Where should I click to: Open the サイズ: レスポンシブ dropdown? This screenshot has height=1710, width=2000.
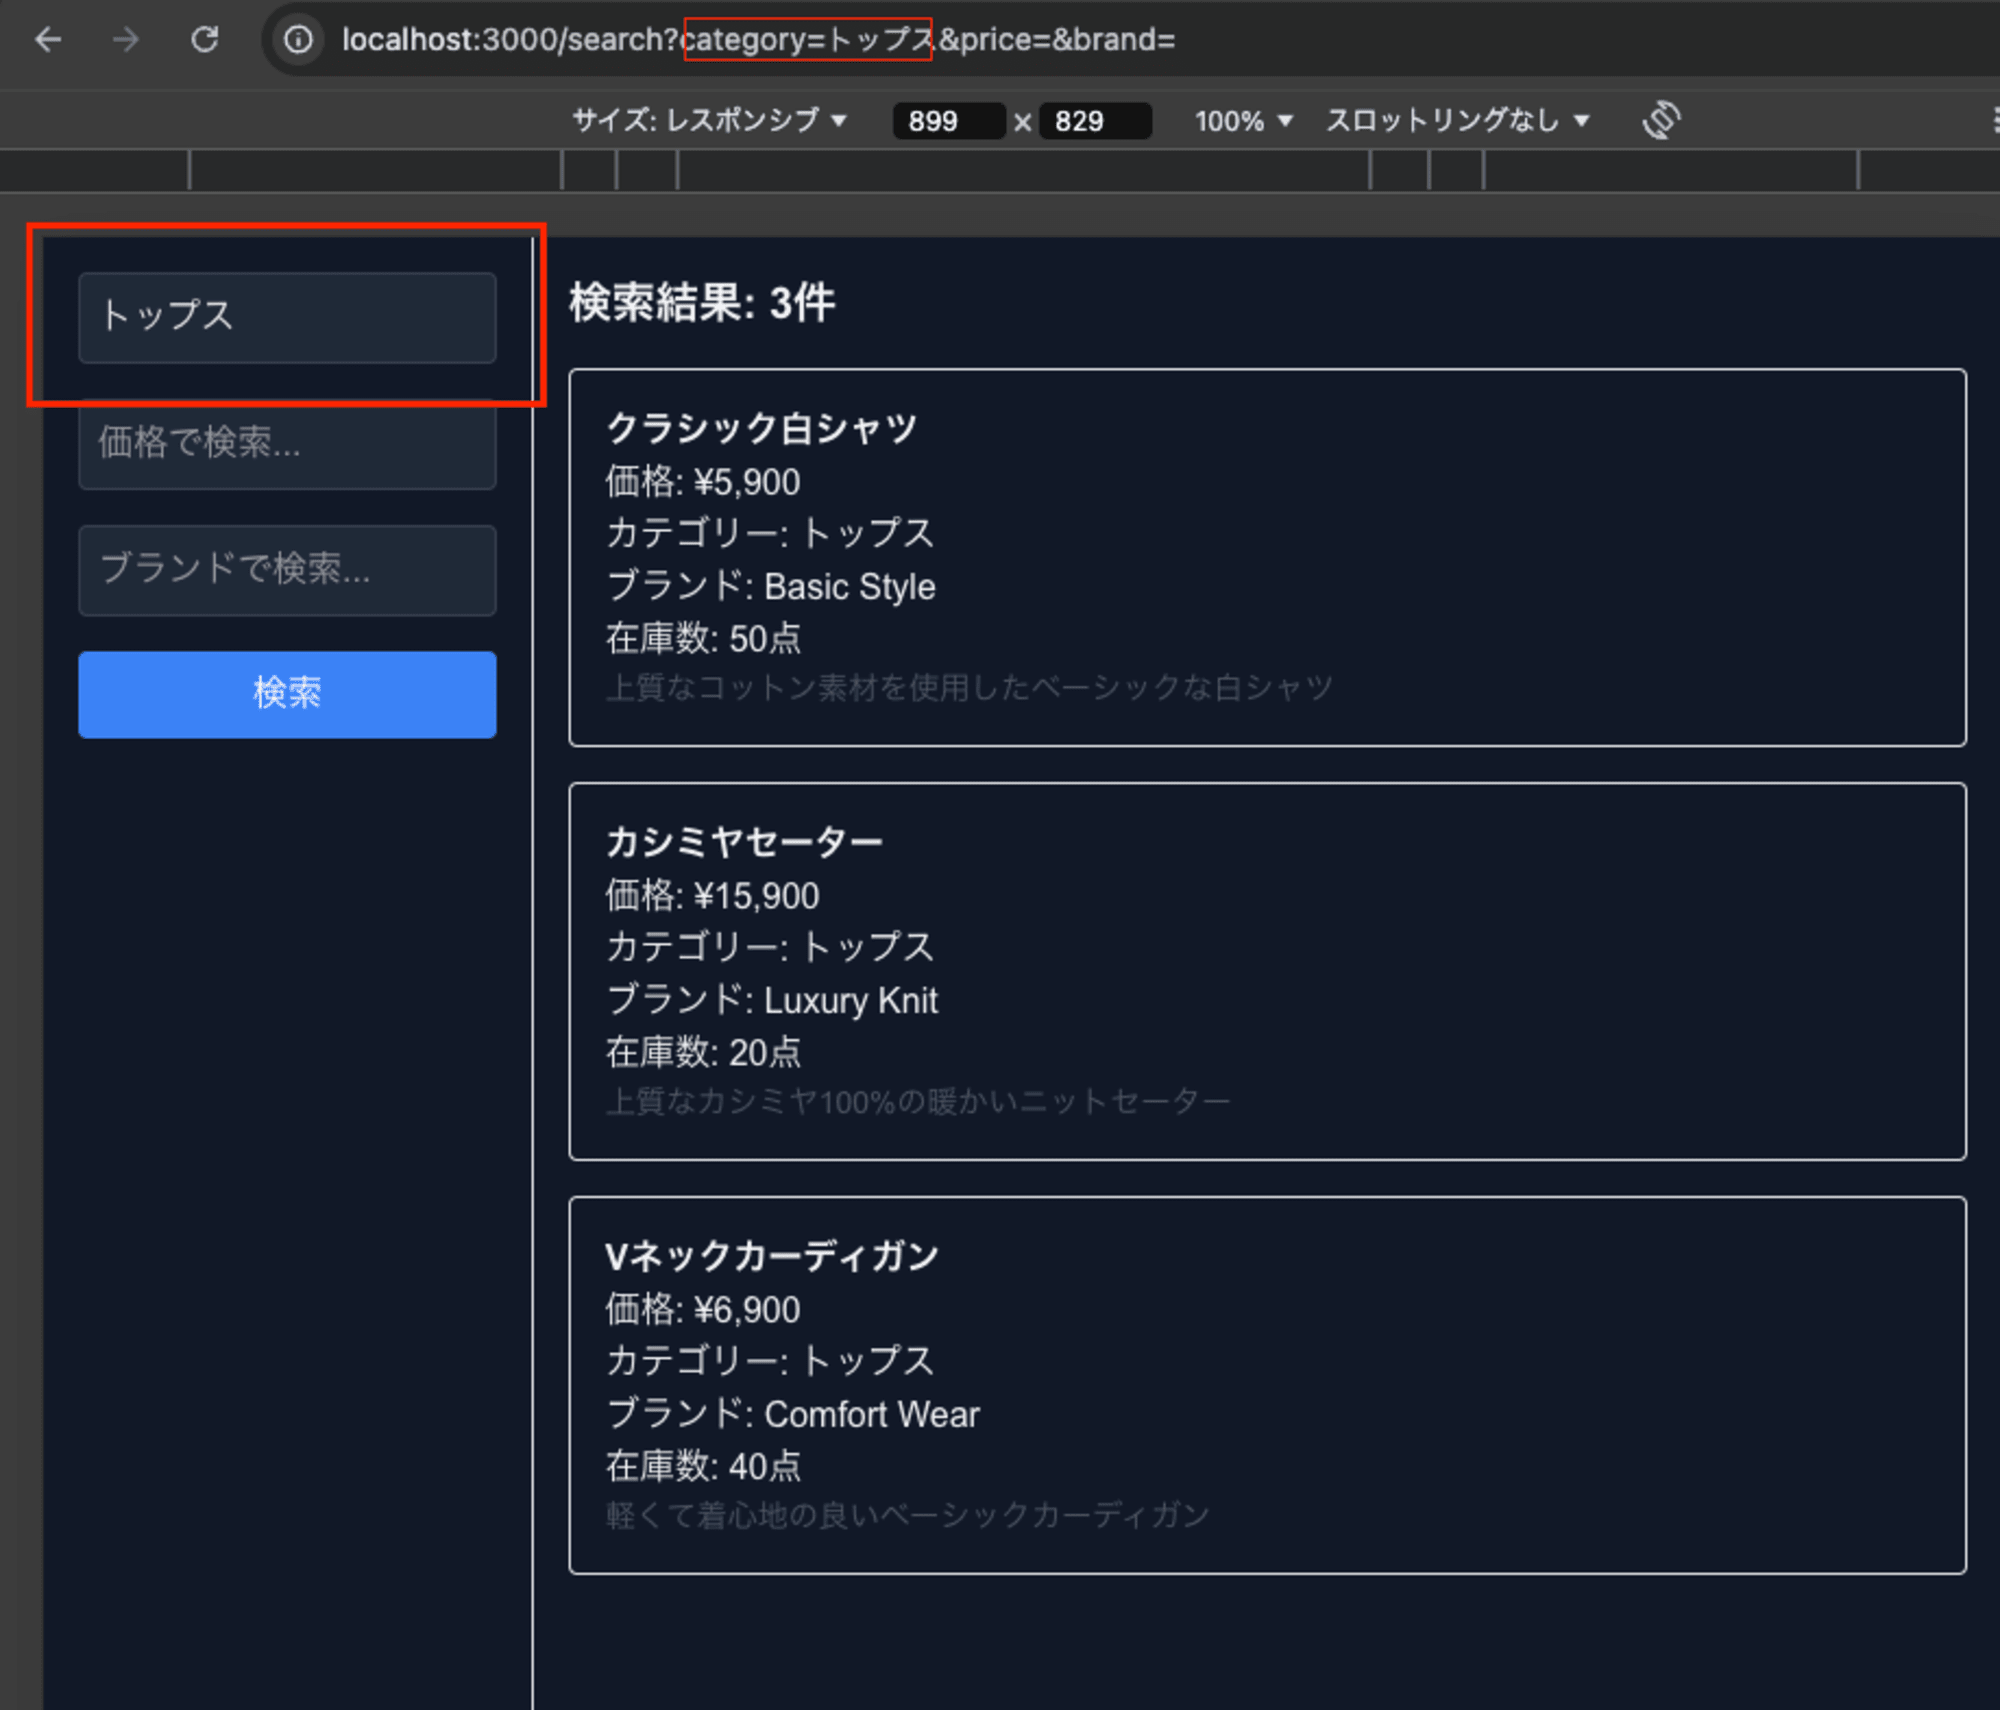709,121
